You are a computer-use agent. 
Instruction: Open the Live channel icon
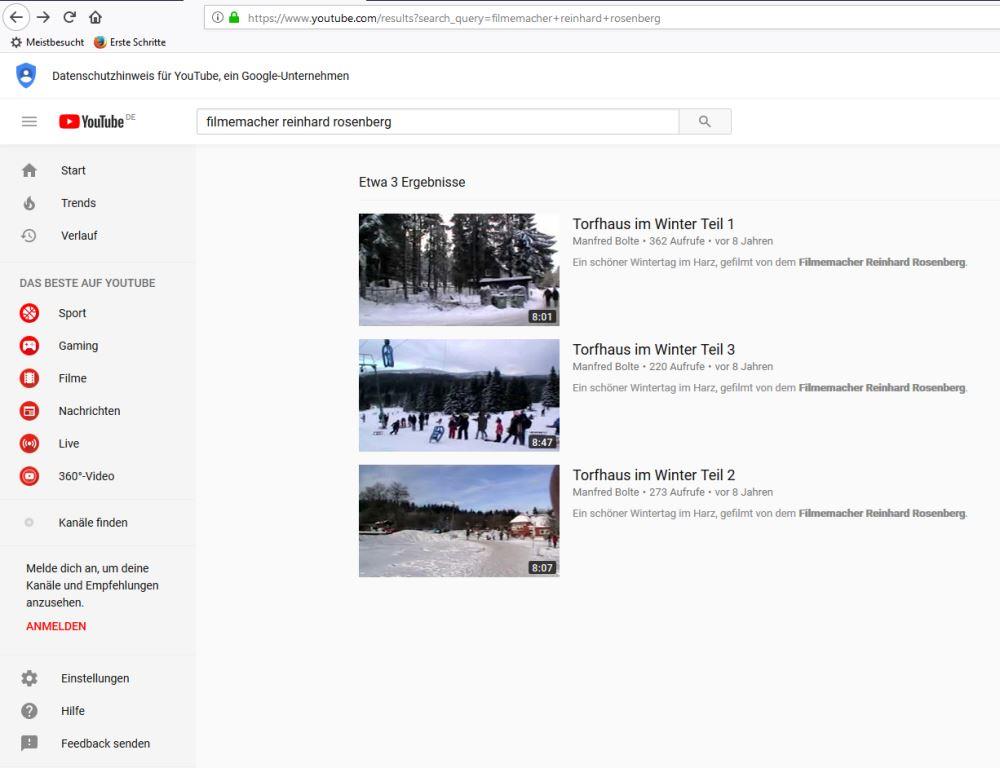click(x=29, y=443)
